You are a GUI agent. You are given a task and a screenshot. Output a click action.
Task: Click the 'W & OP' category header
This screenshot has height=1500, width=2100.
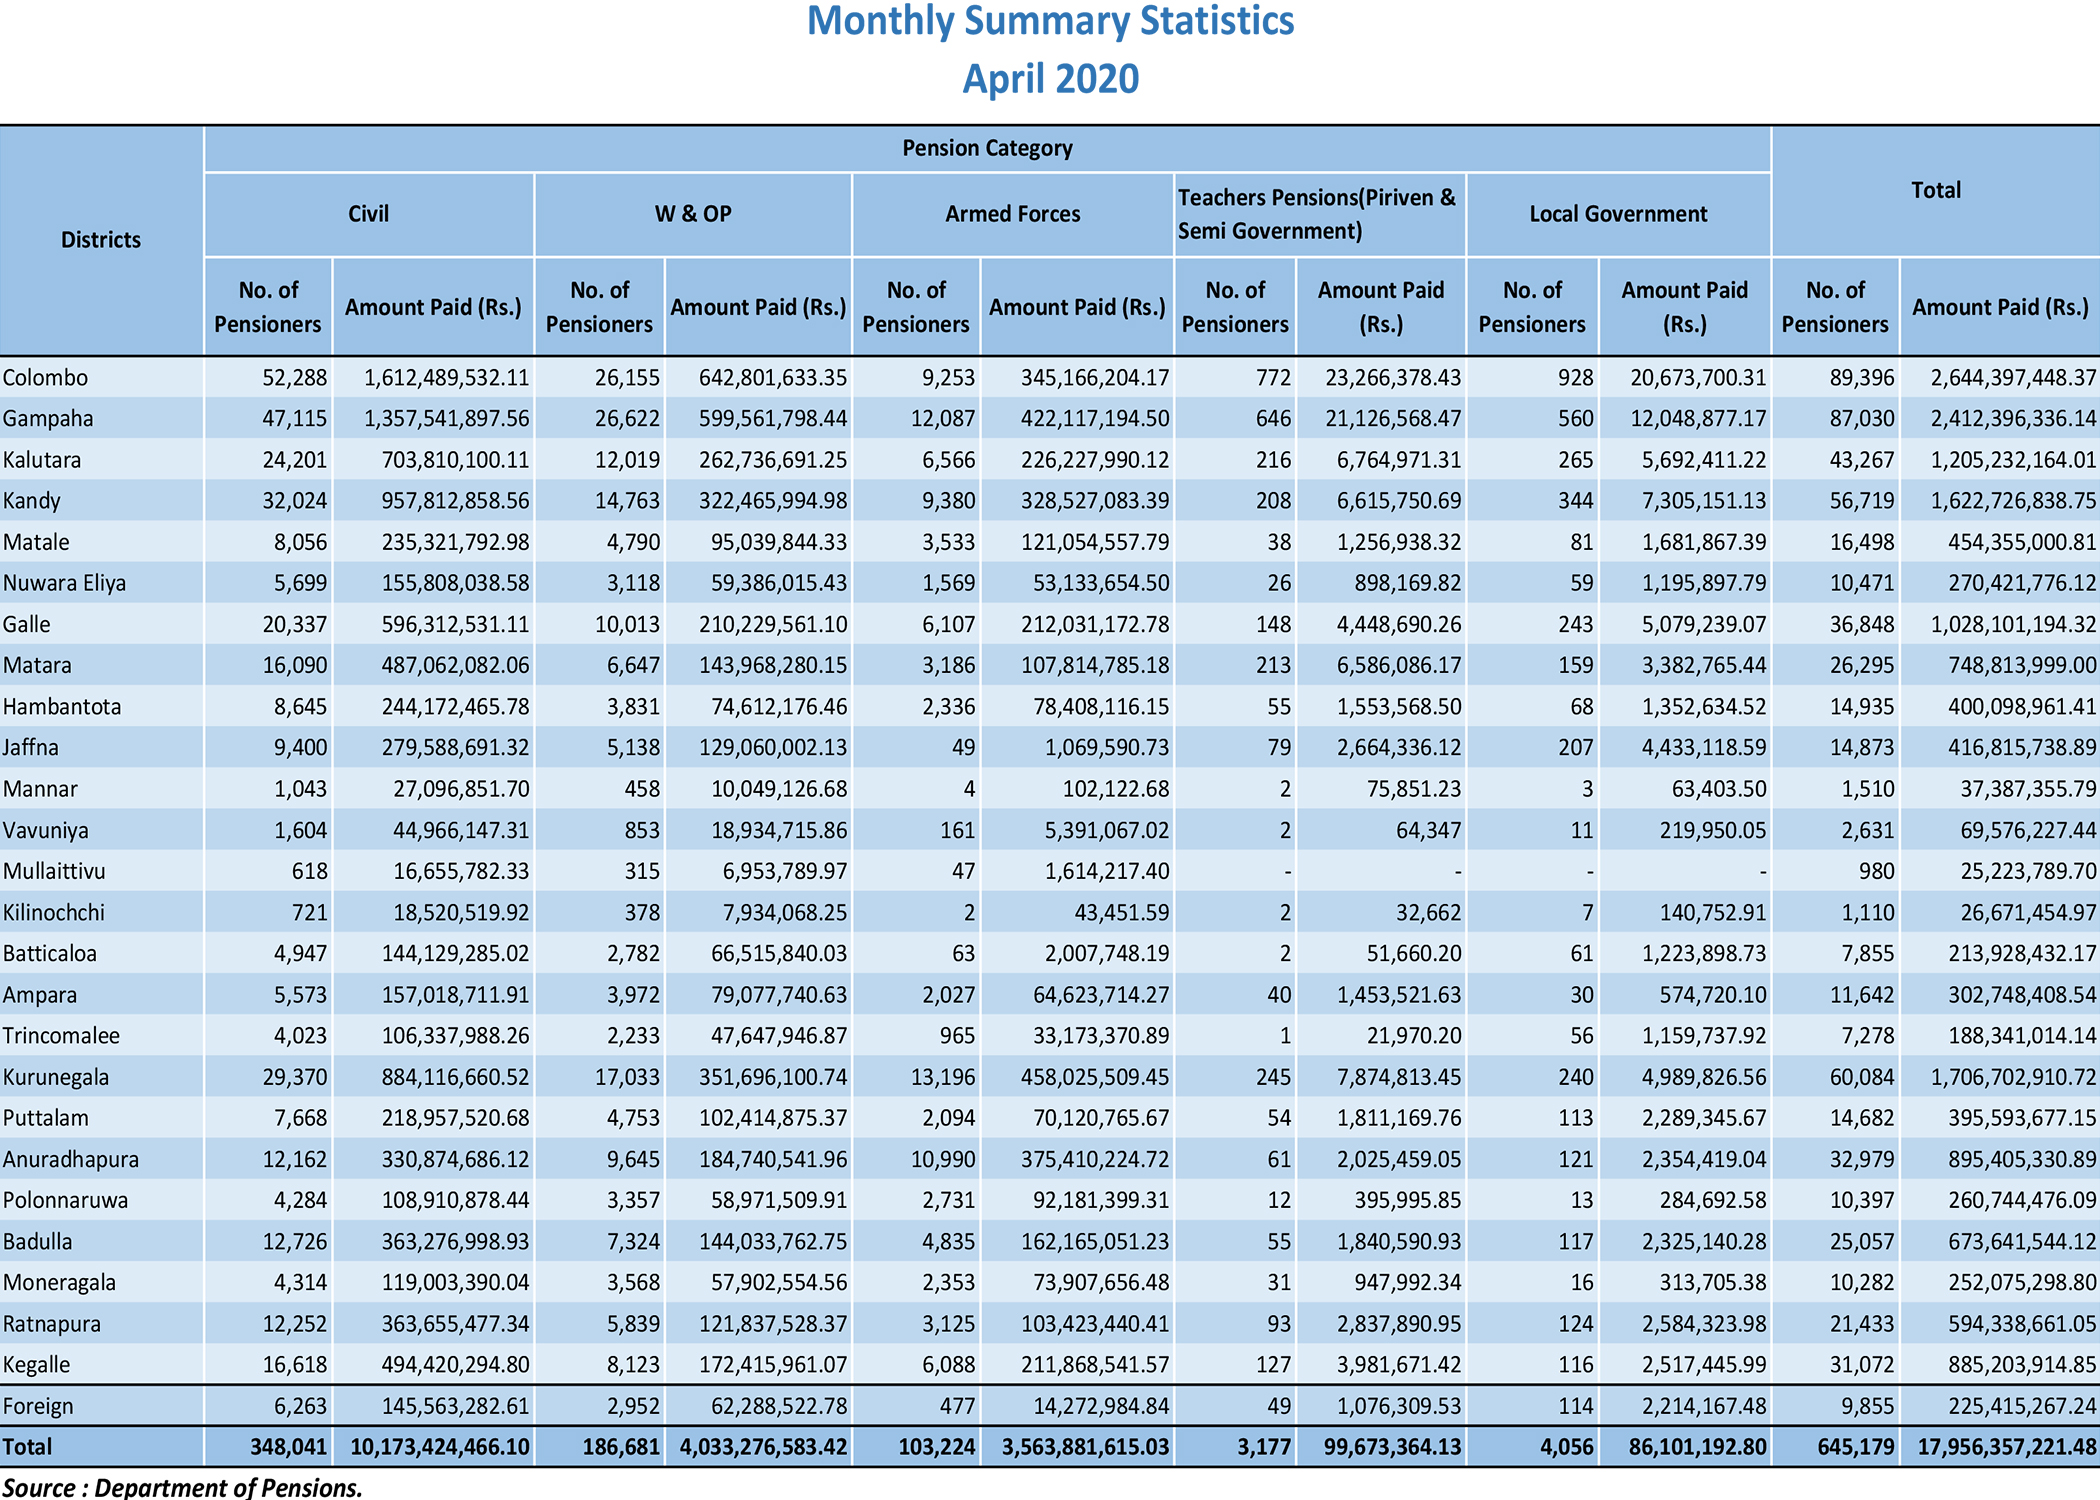point(693,214)
